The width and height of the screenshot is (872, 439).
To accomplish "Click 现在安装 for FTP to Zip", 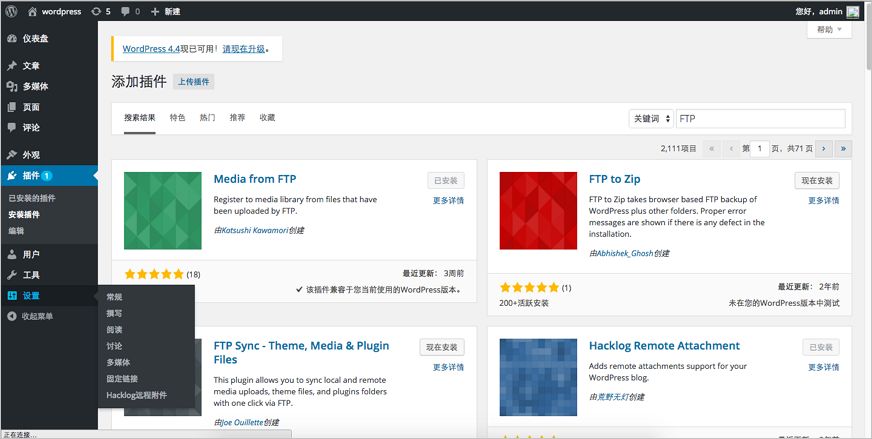I will point(817,180).
